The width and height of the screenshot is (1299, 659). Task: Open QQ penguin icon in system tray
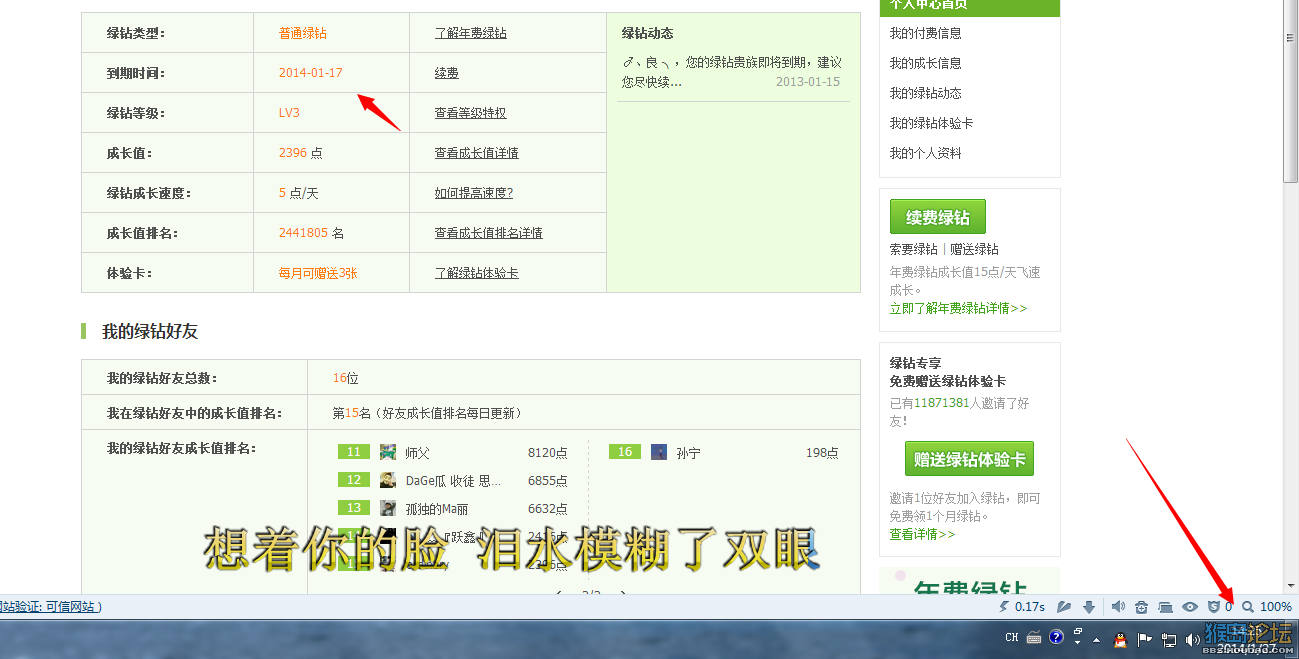1122,638
